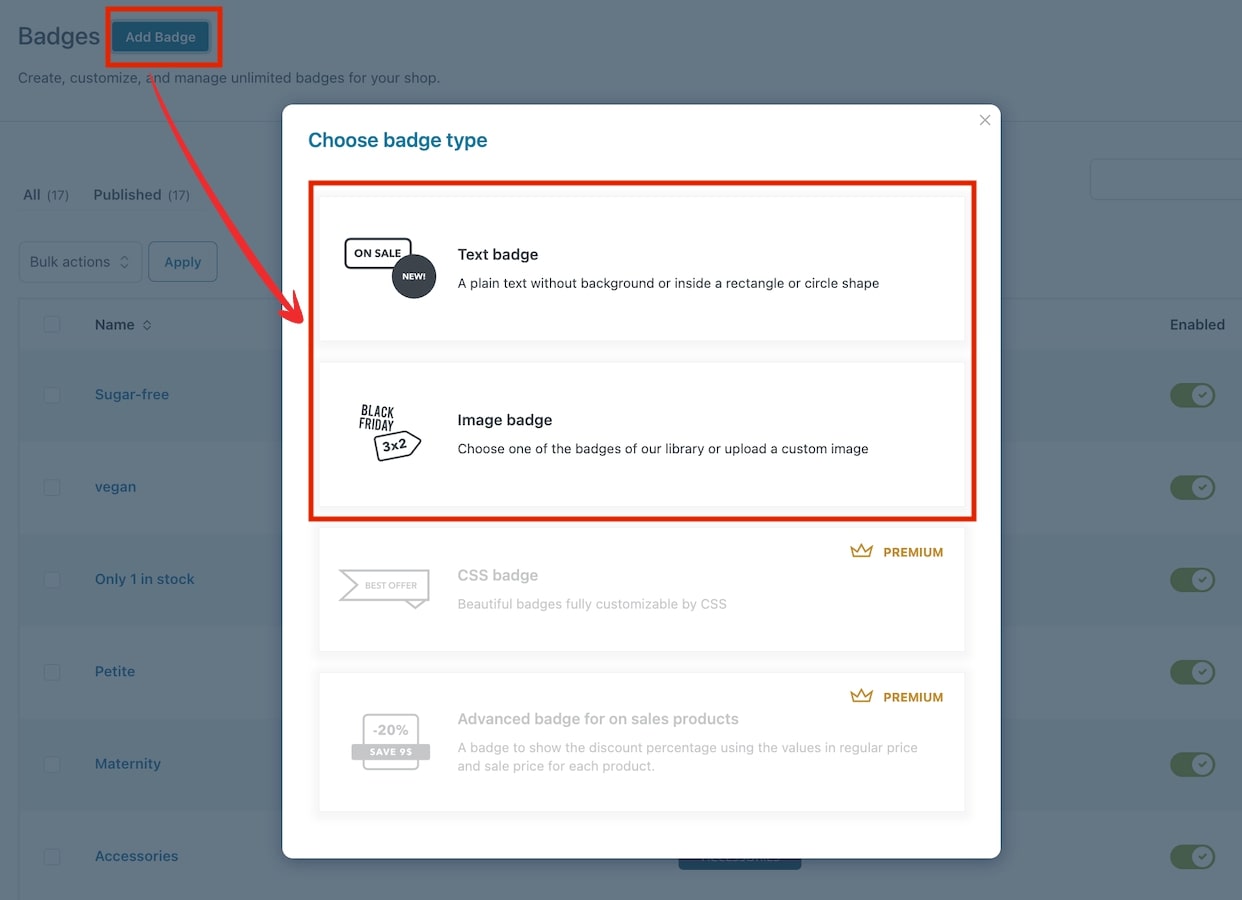The height and width of the screenshot is (900, 1242).
Task: Disable the Only 1 in stock toggle
Action: (x=1193, y=580)
